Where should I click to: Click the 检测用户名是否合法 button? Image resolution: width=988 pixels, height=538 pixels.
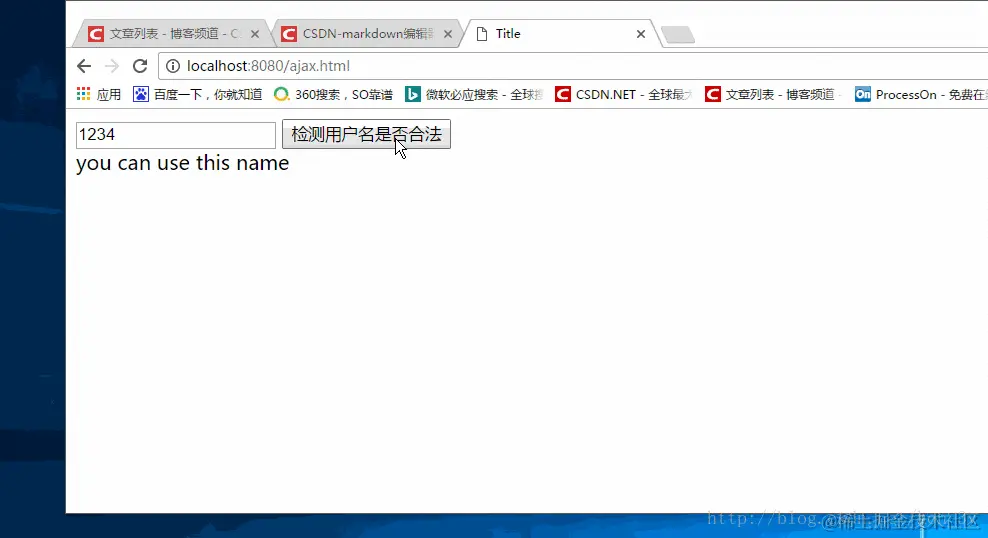pyautogui.click(x=366, y=134)
